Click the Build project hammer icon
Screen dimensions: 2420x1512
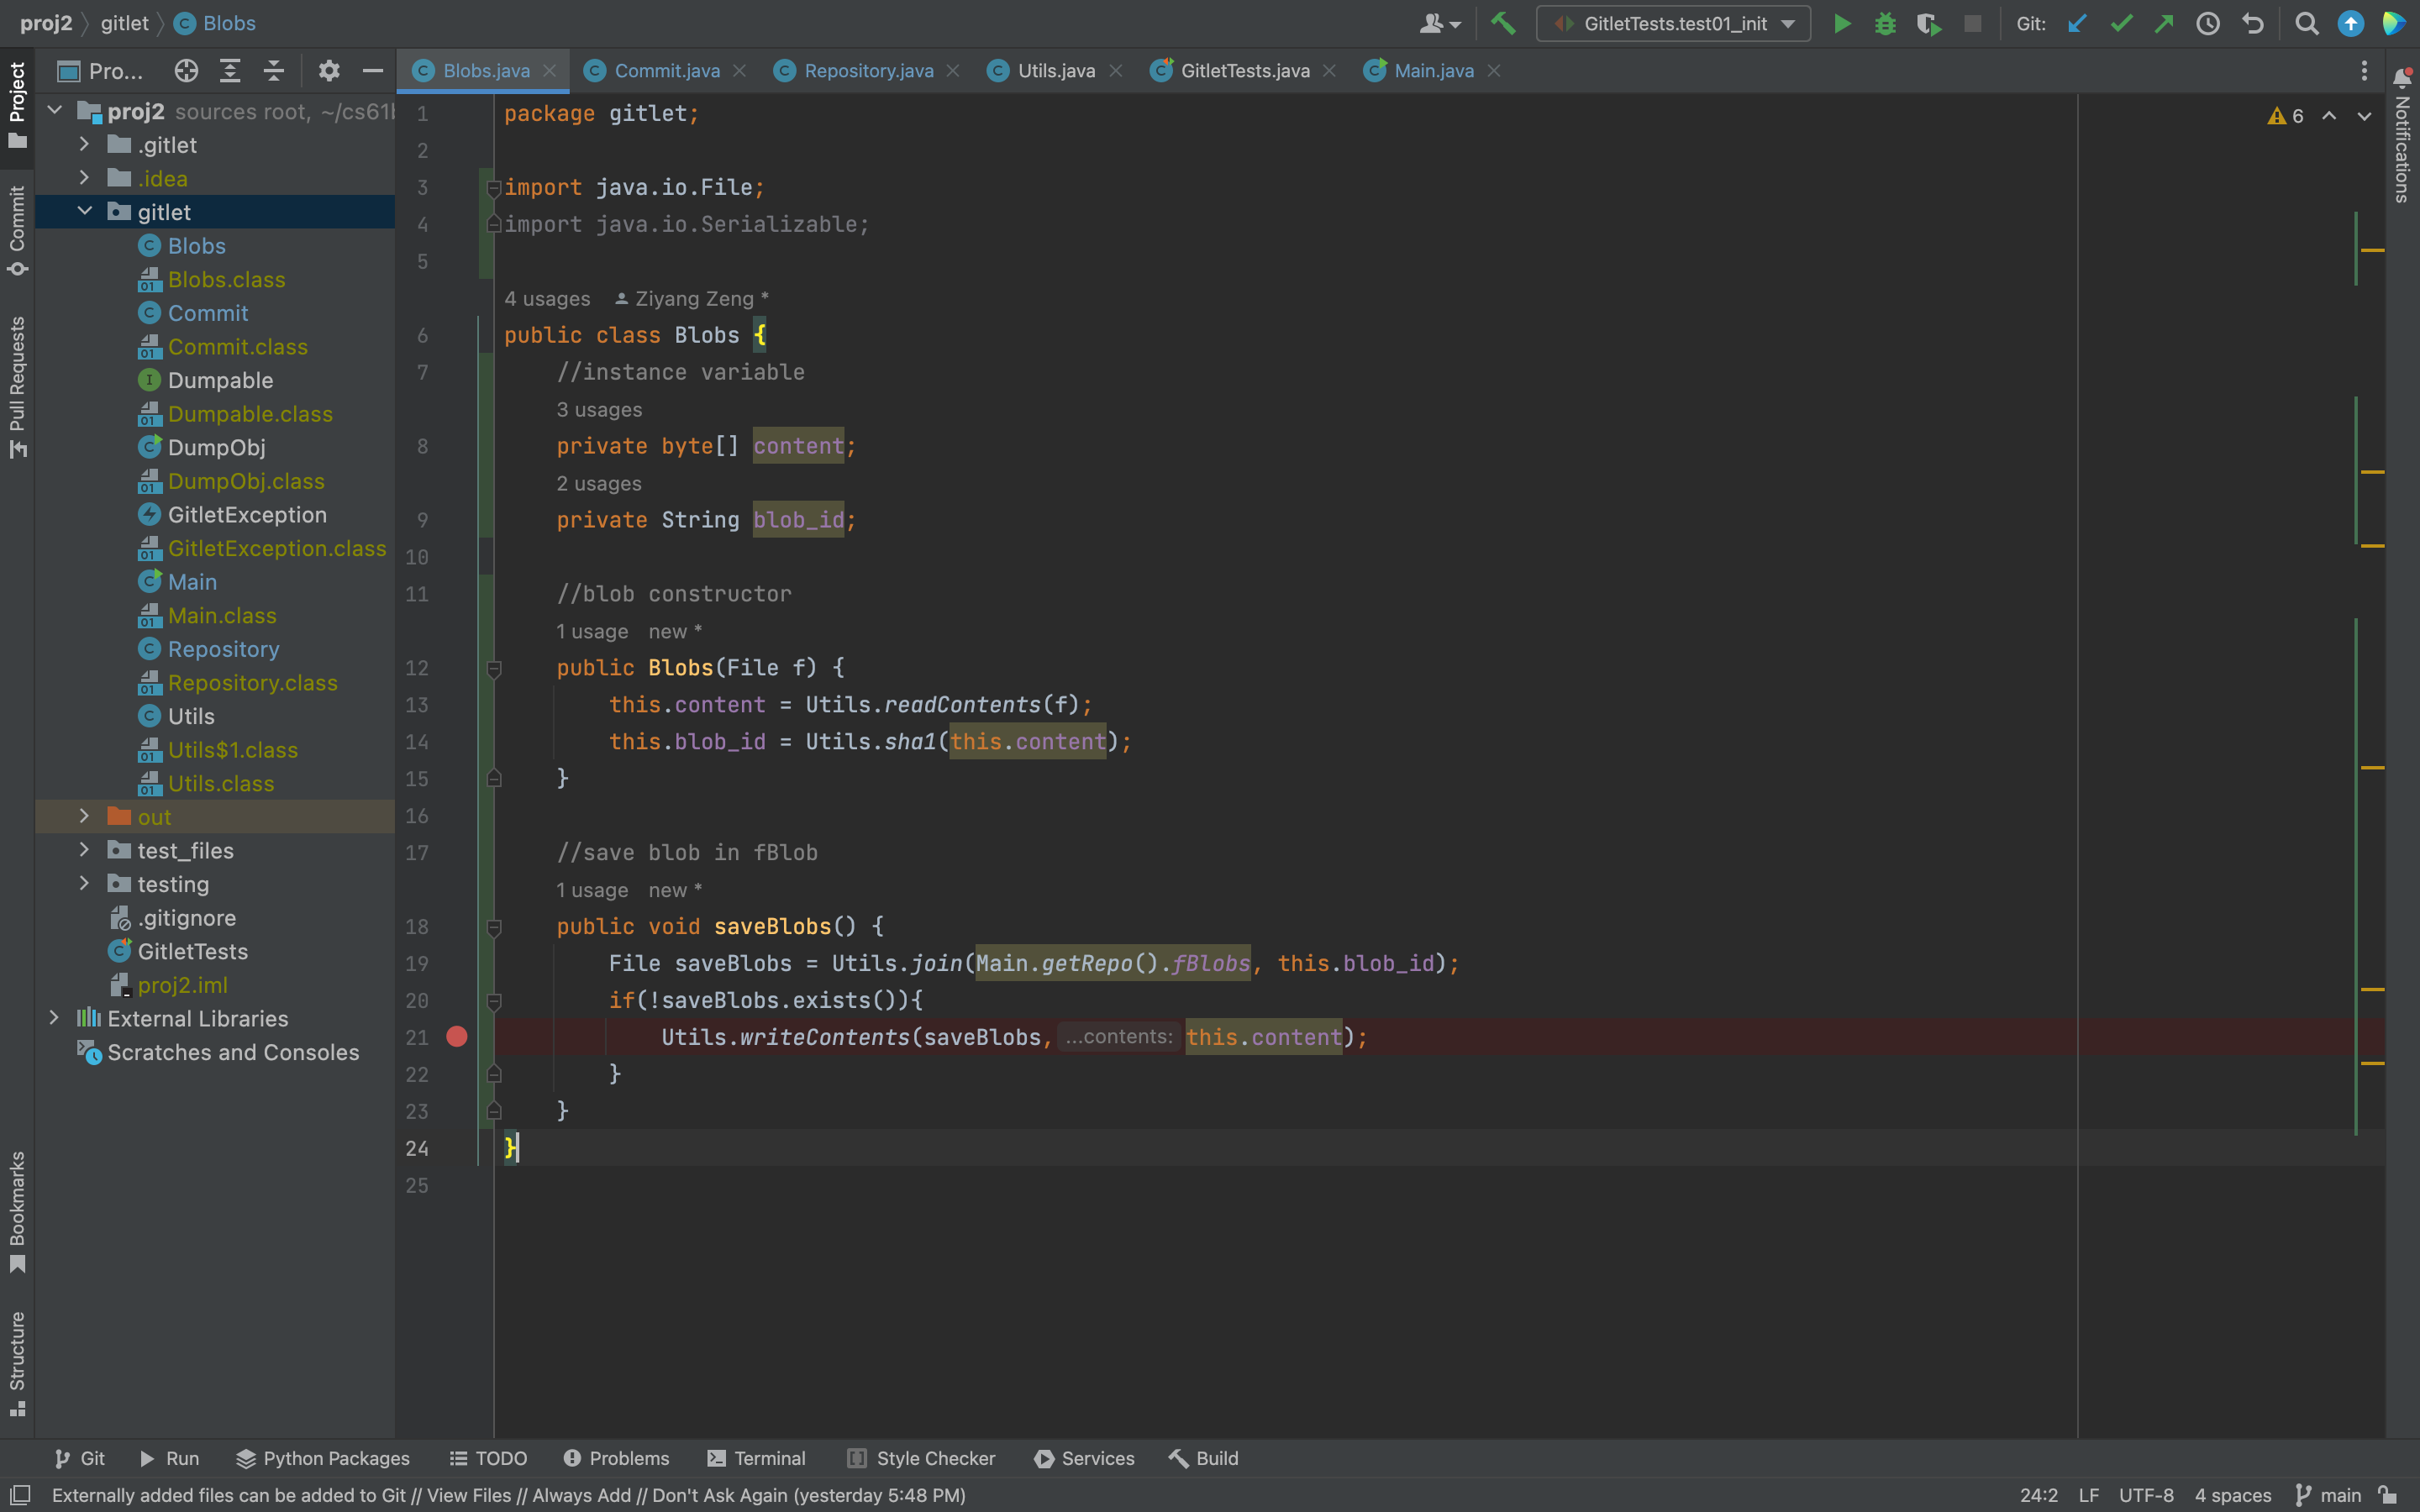pyautogui.click(x=1503, y=24)
